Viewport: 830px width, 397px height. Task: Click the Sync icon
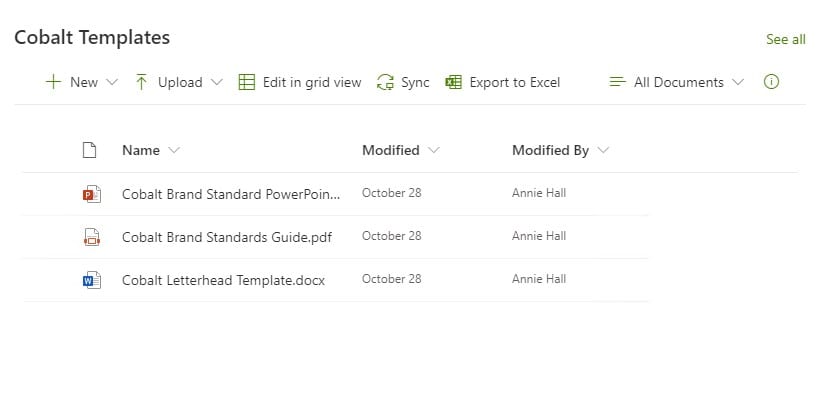(385, 82)
